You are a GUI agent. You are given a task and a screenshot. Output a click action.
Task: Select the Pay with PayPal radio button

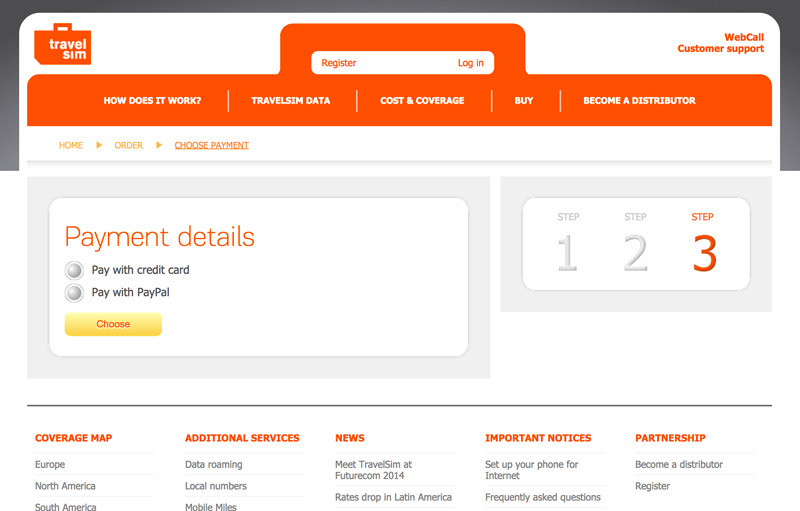(x=74, y=293)
